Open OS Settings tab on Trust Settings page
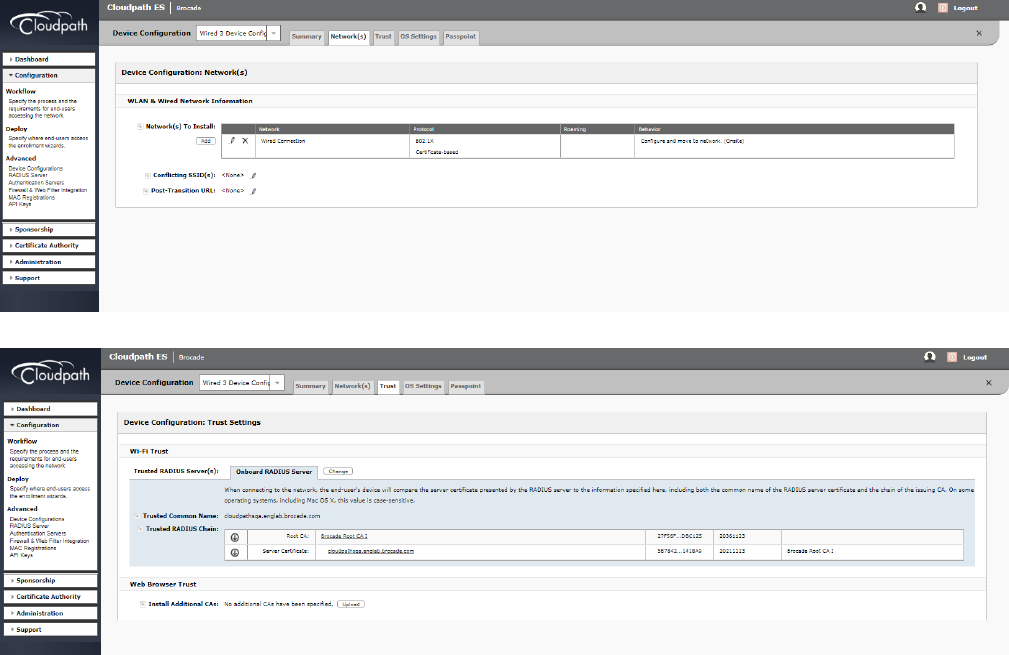The height and width of the screenshot is (655, 1009). click(x=423, y=386)
